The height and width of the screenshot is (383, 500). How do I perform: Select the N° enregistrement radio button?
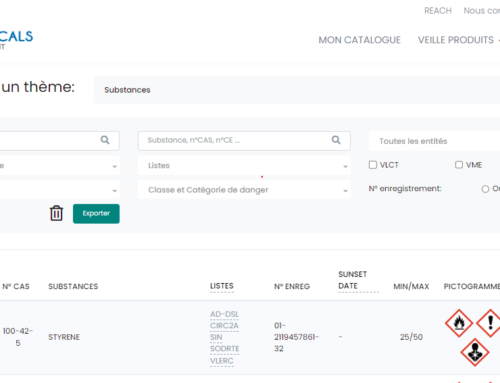[485, 189]
